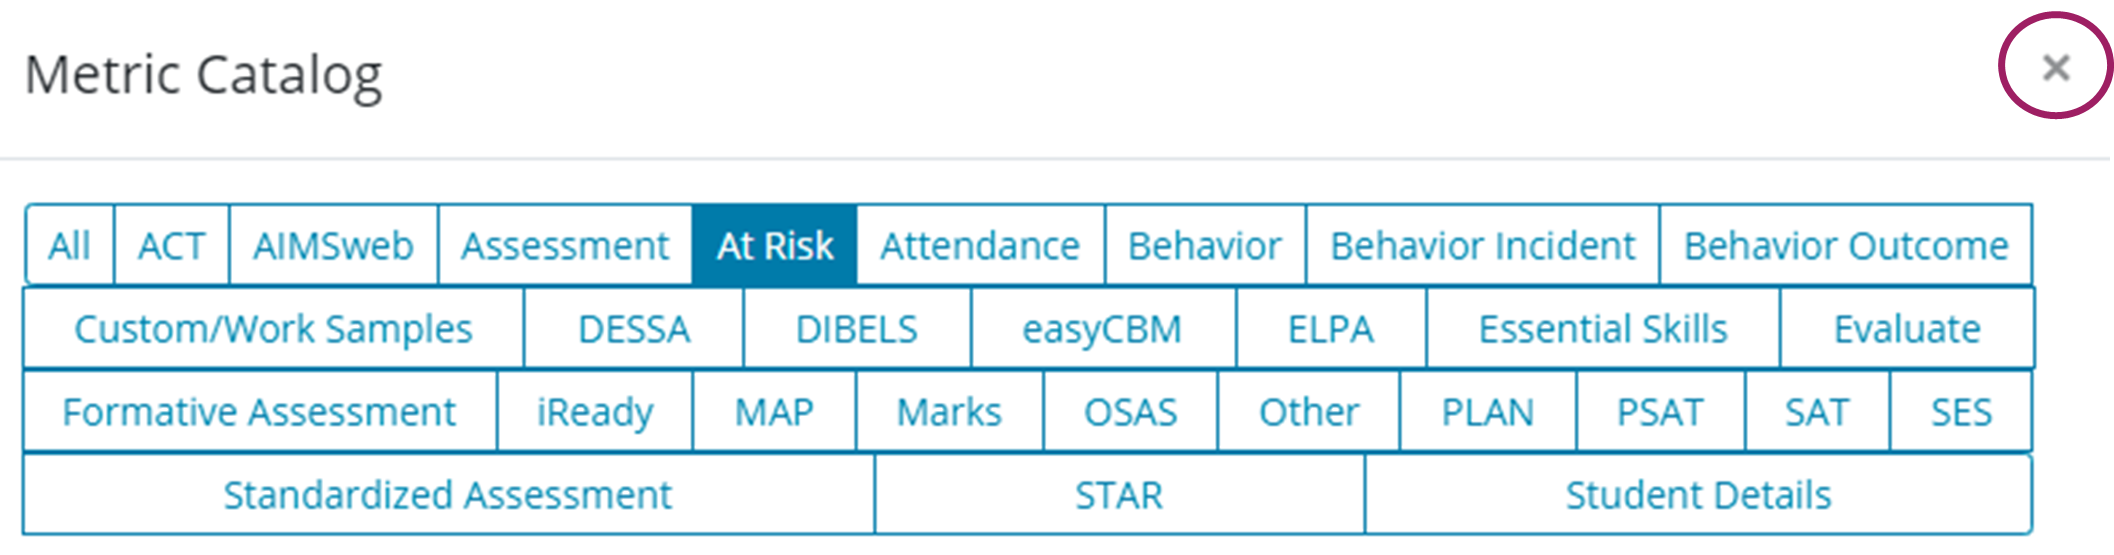
Task: Select the All category filter
Action: point(69,246)
